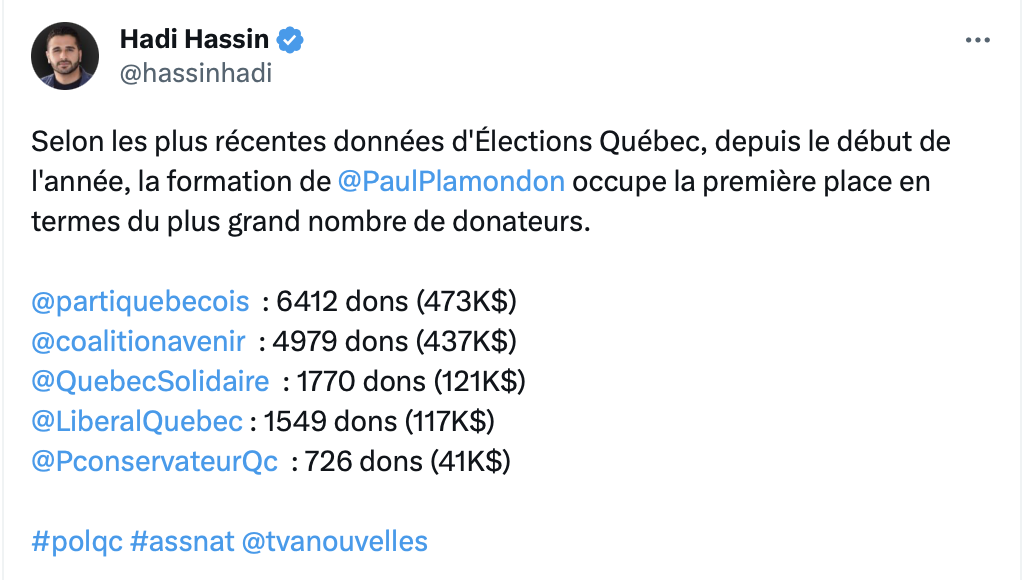Click the '726 dons (41K$)' text
Image resolution: width=1028 pixels, height=580 pixels.
[x=407, y=461]
